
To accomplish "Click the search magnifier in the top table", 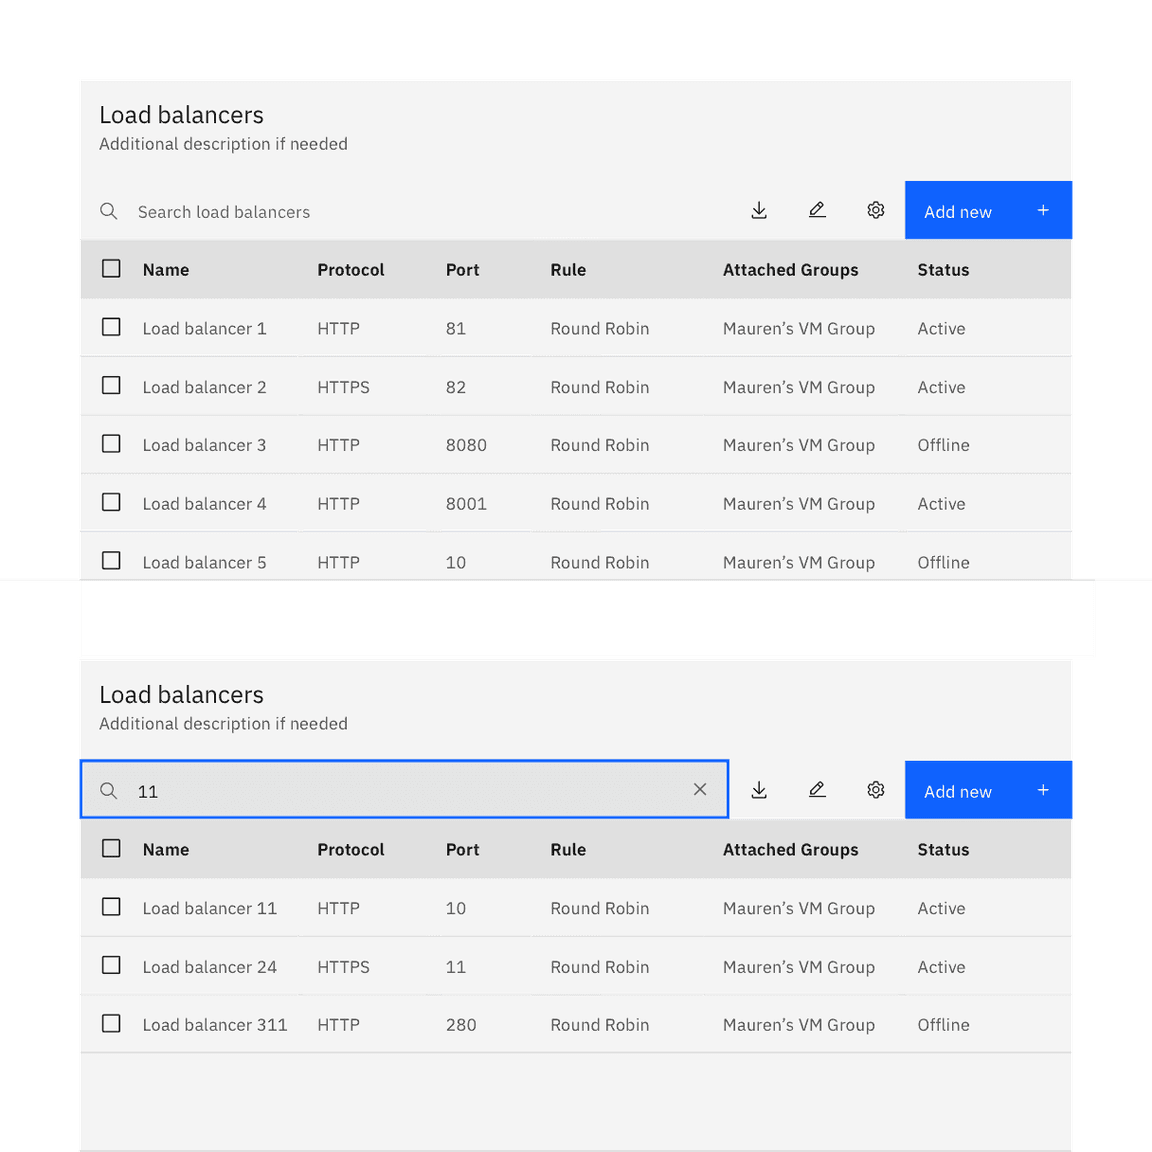I will click(109, 211).
